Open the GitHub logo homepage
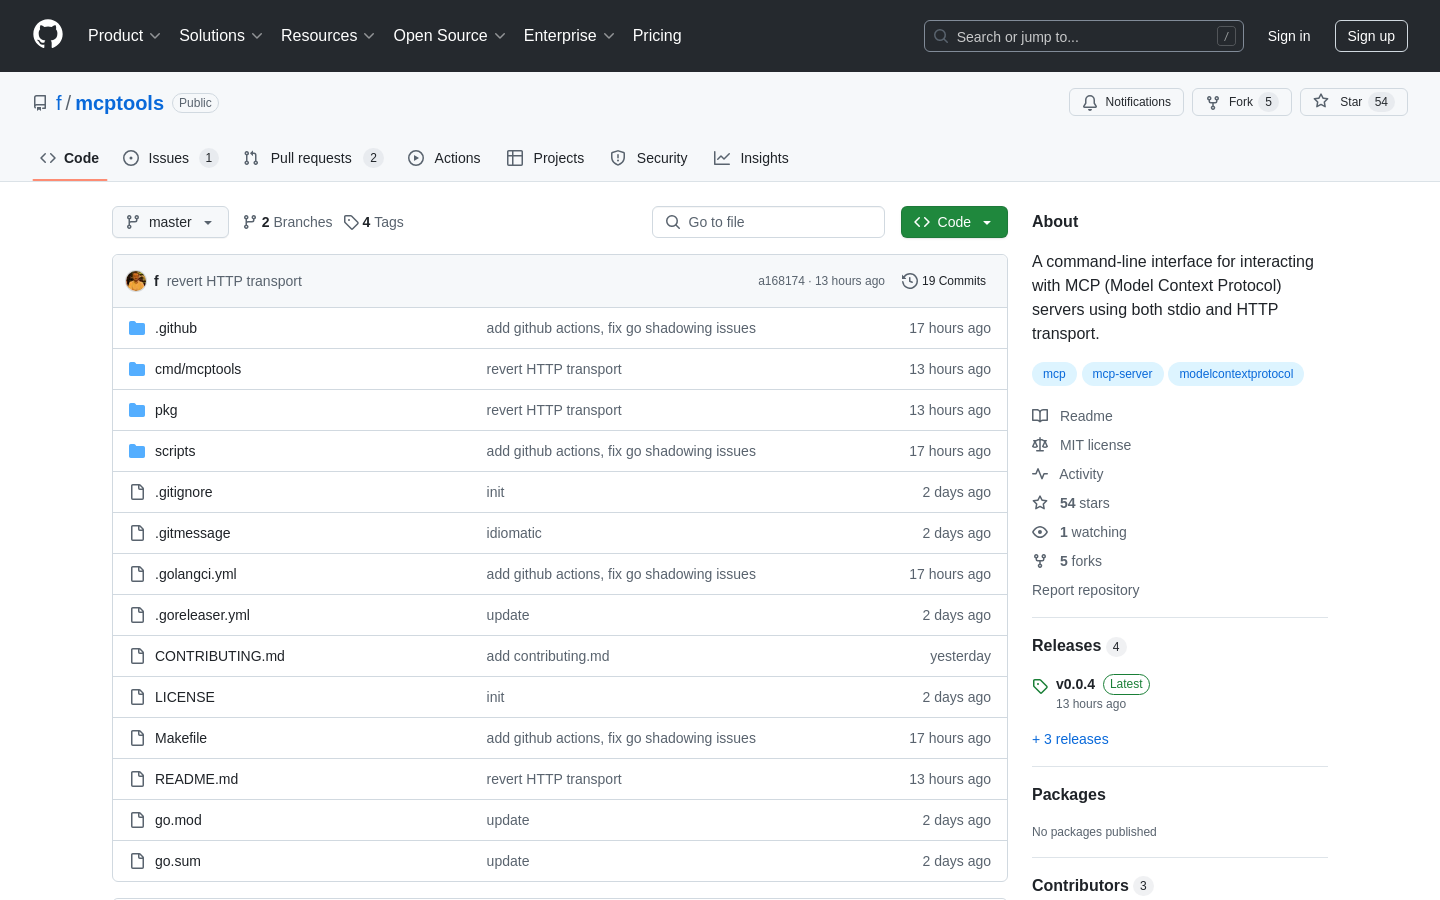This screenshot has width=1440, height=900. click(x=48, y=35)
